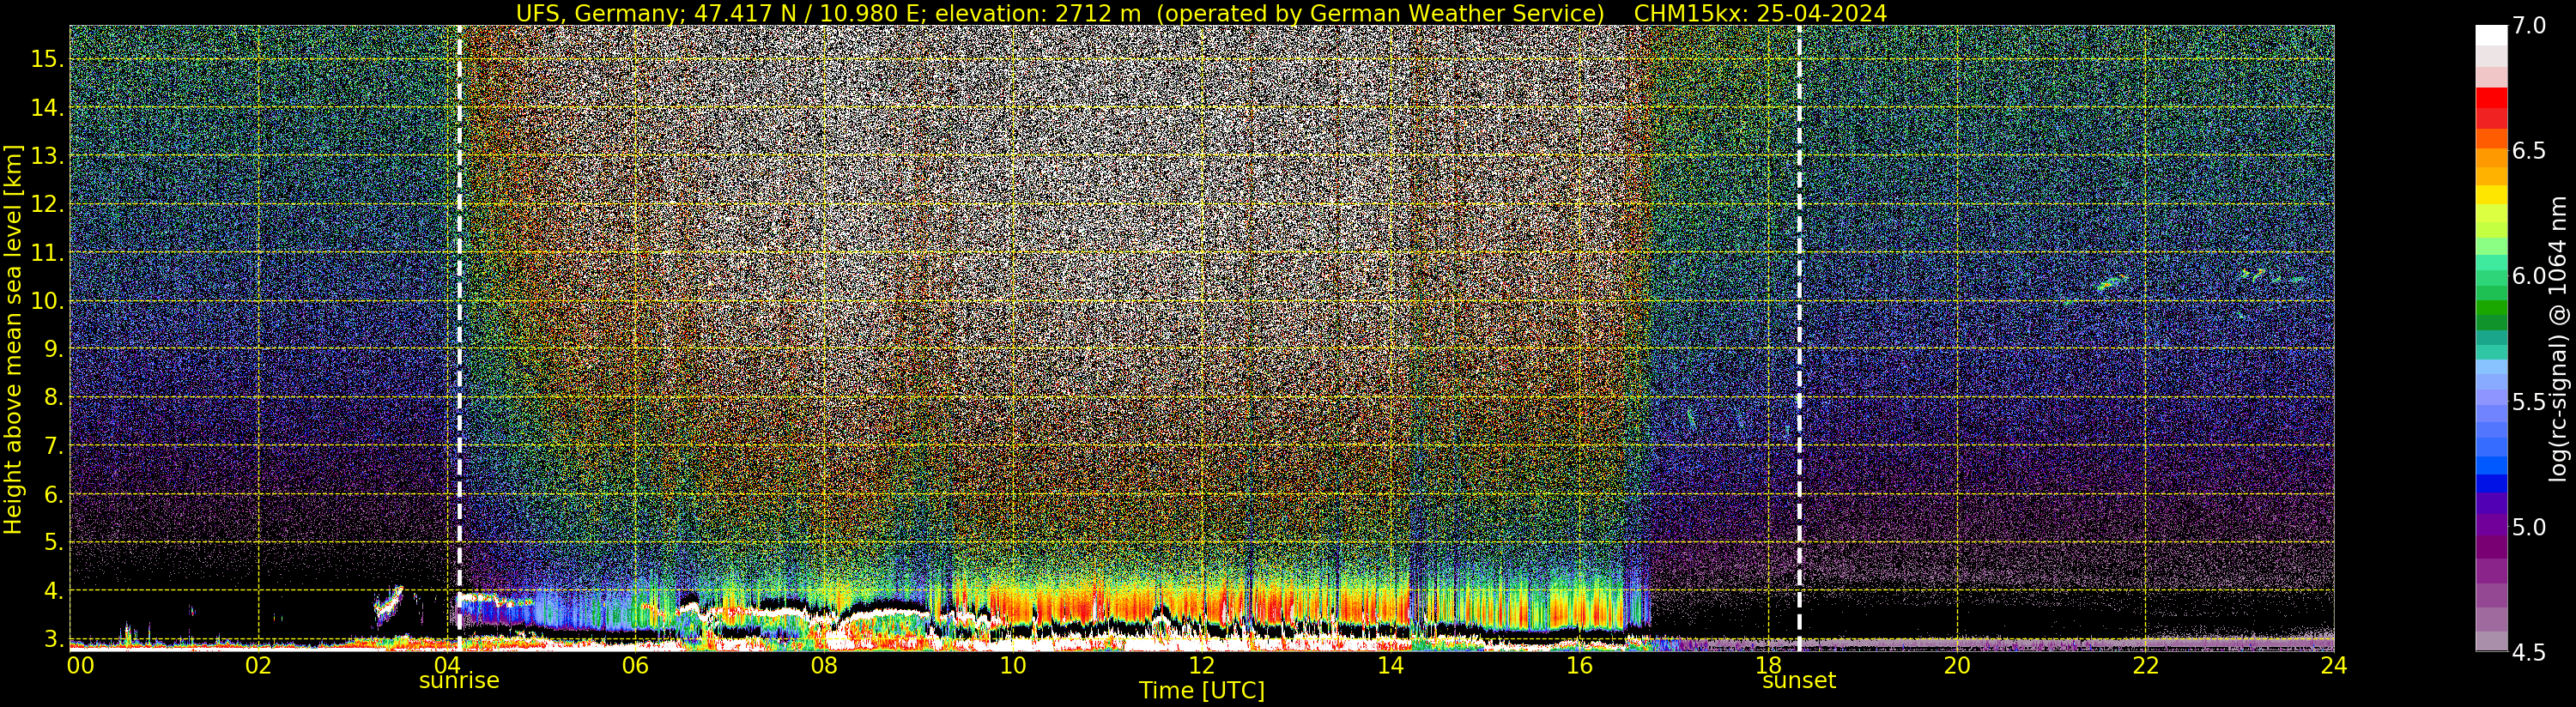Click the "8." height tick label

pos(53,398)
